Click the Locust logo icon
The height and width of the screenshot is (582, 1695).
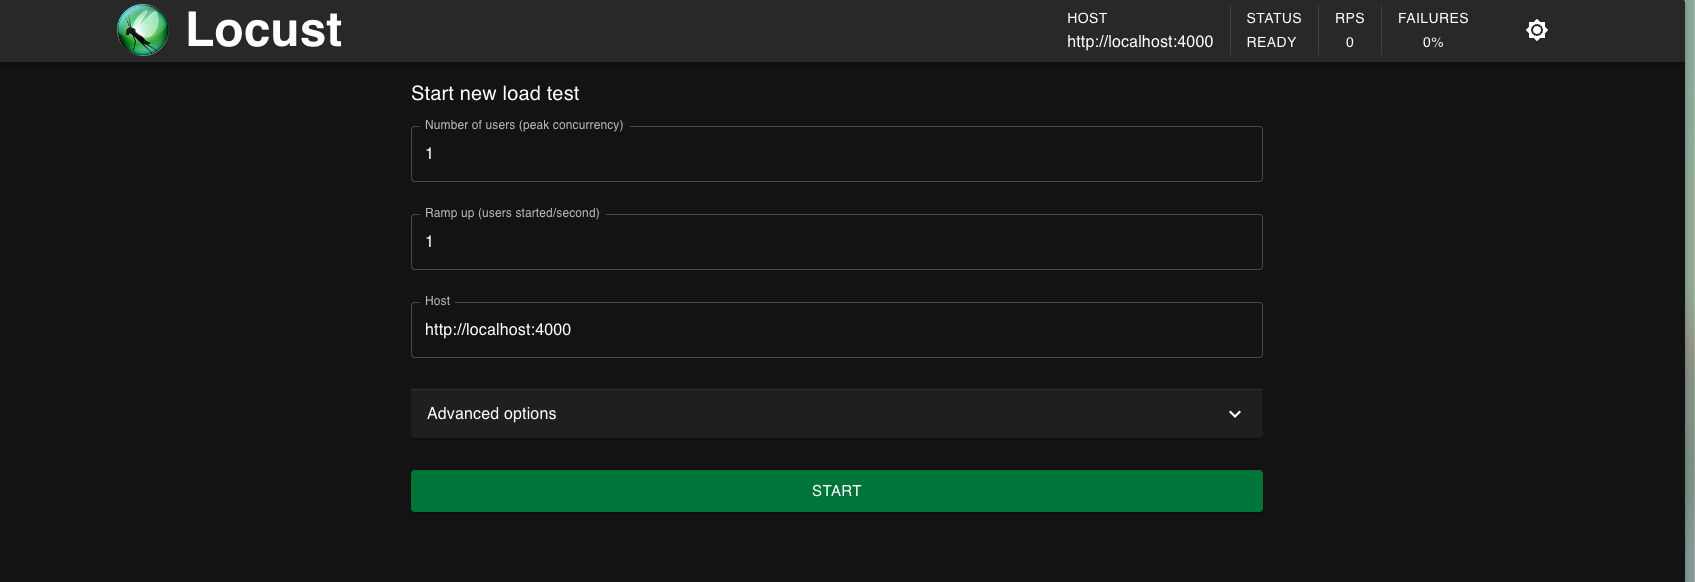click(x=142, y=30)
